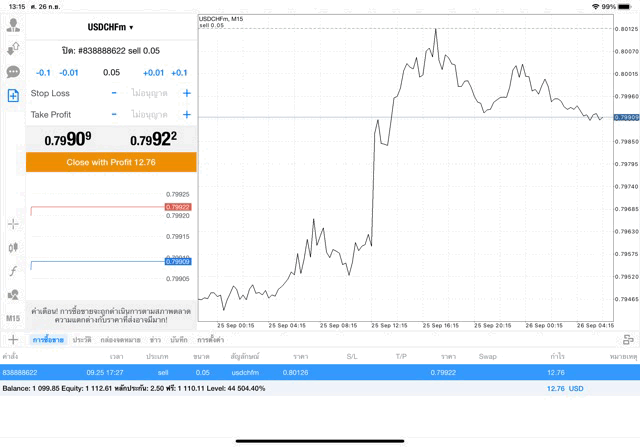Open the ข่าว news tab
Viewport: 640px width, 447px height.
(156, 341)
